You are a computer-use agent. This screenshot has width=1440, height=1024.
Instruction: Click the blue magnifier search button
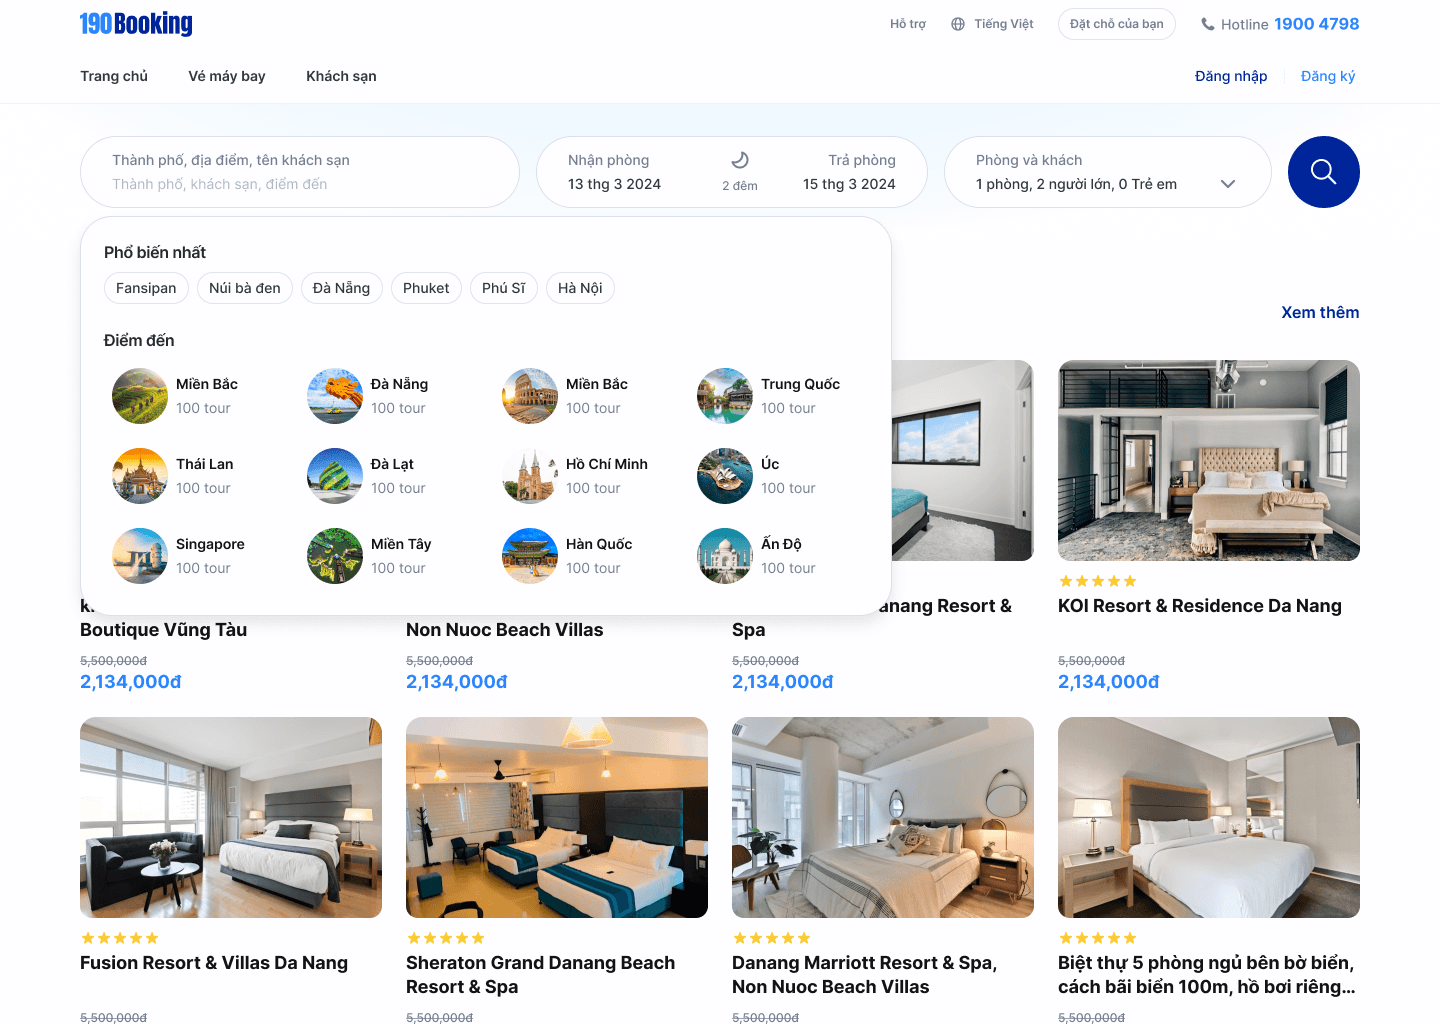(x=1323, y=172)
